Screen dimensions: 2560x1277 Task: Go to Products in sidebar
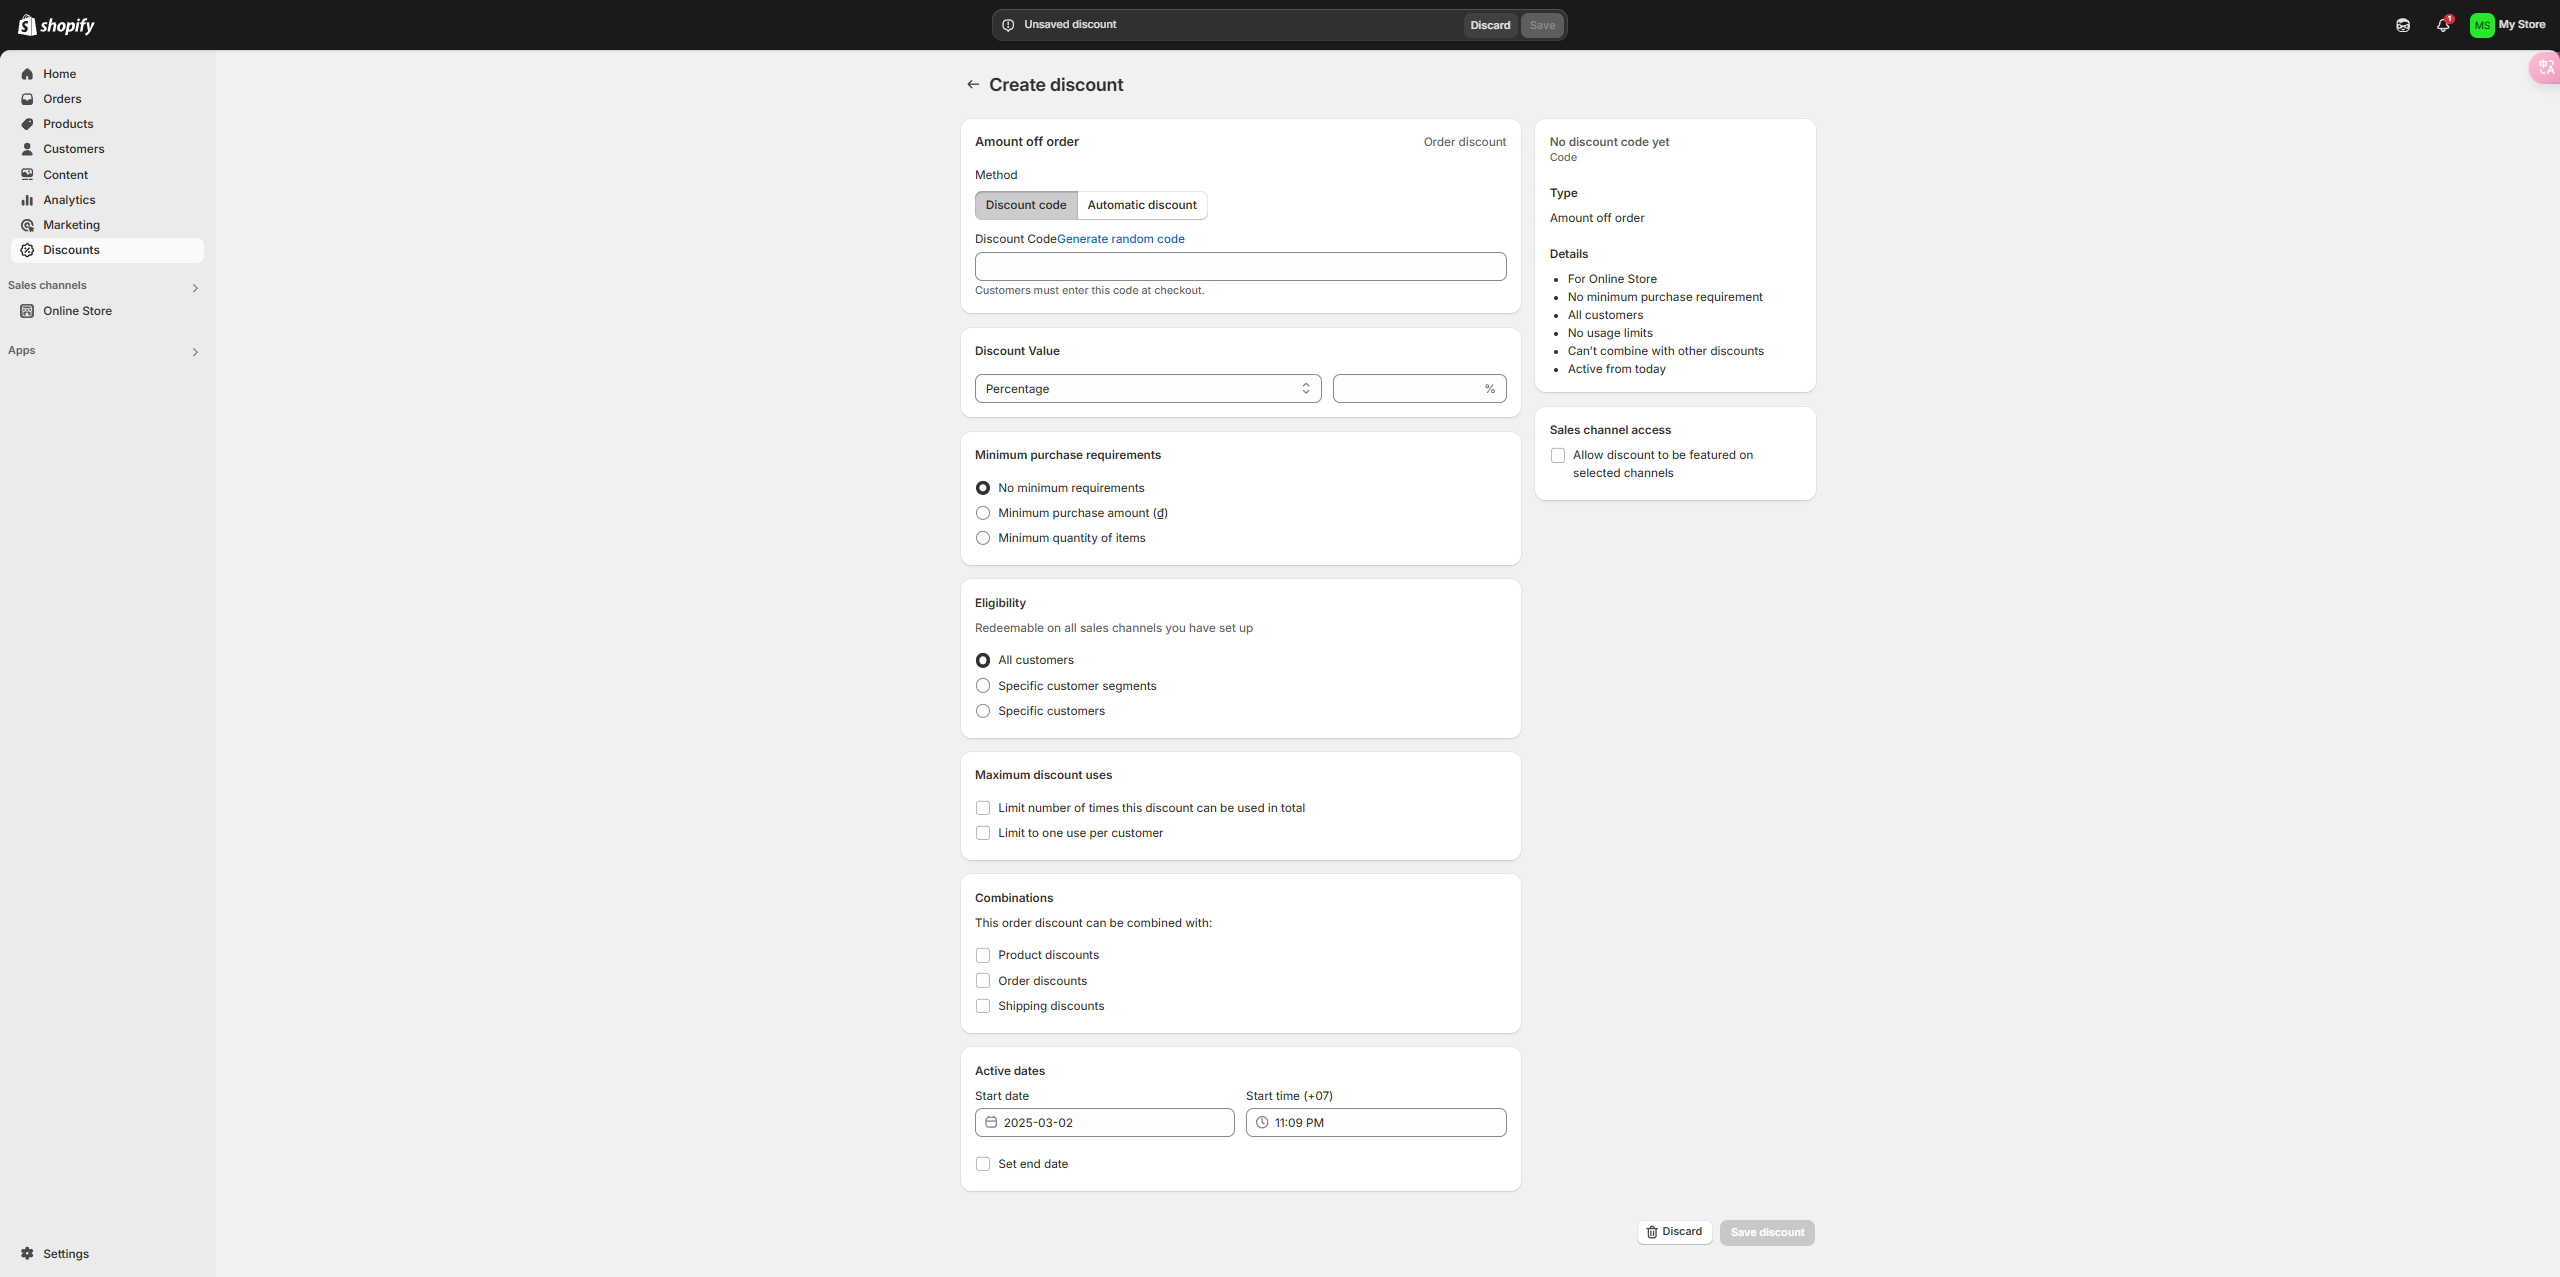pyautogui.click(x=107, y=124)
